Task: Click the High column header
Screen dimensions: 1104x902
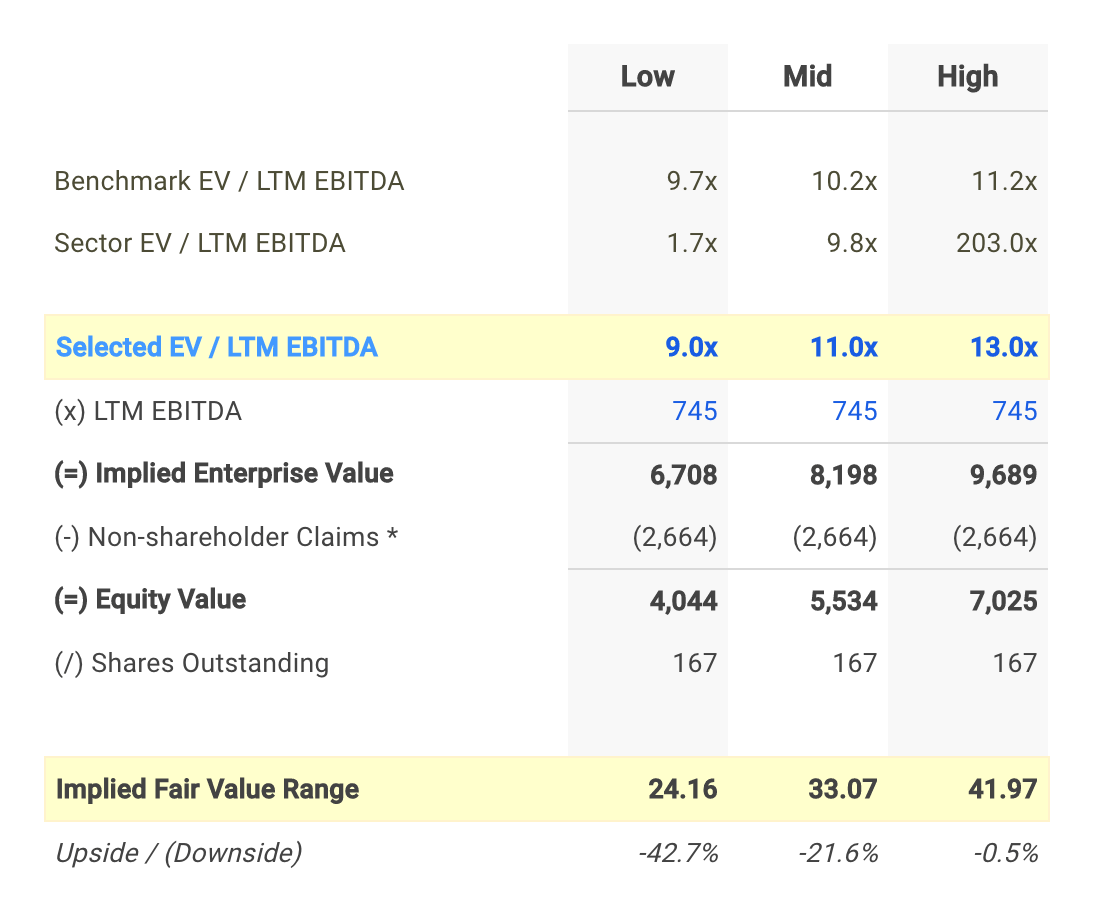Action: pos(967,77)
